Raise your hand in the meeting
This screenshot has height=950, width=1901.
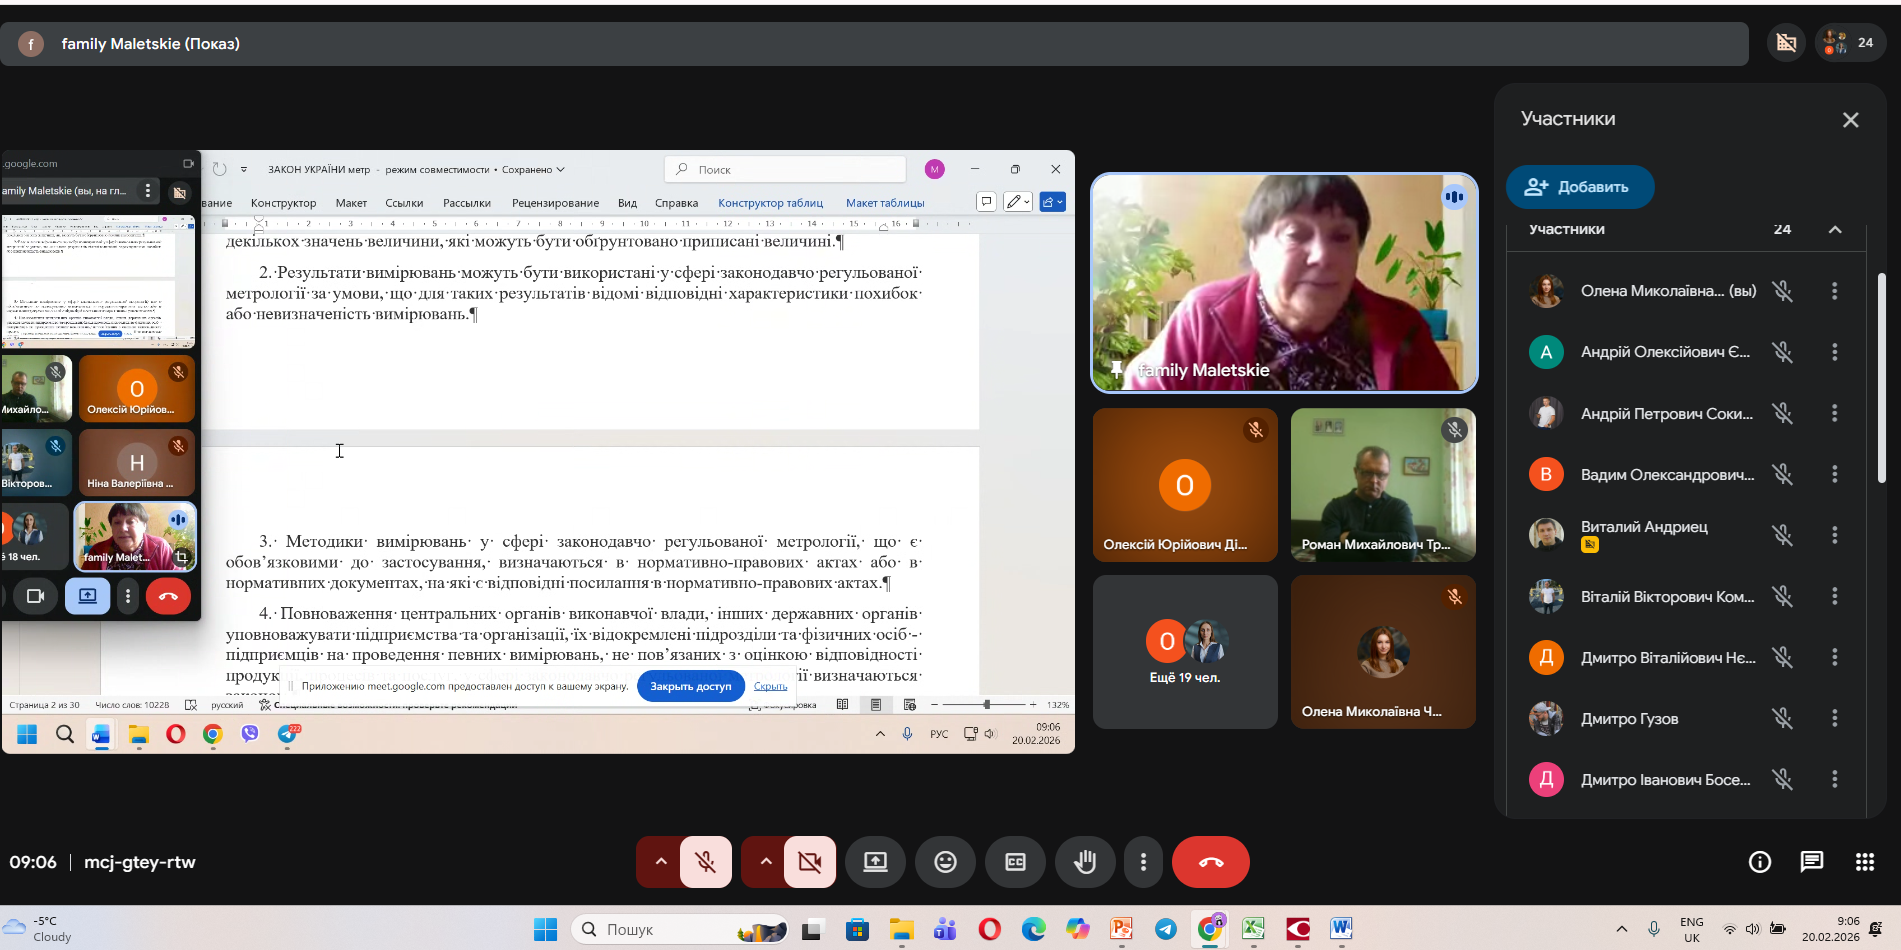point(1085,862)
